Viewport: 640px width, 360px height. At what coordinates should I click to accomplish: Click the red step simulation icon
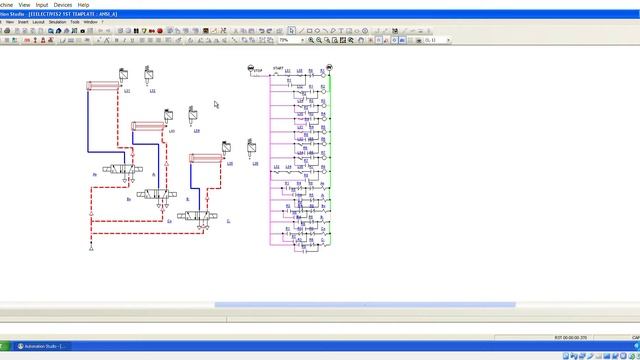coord(152,31)
